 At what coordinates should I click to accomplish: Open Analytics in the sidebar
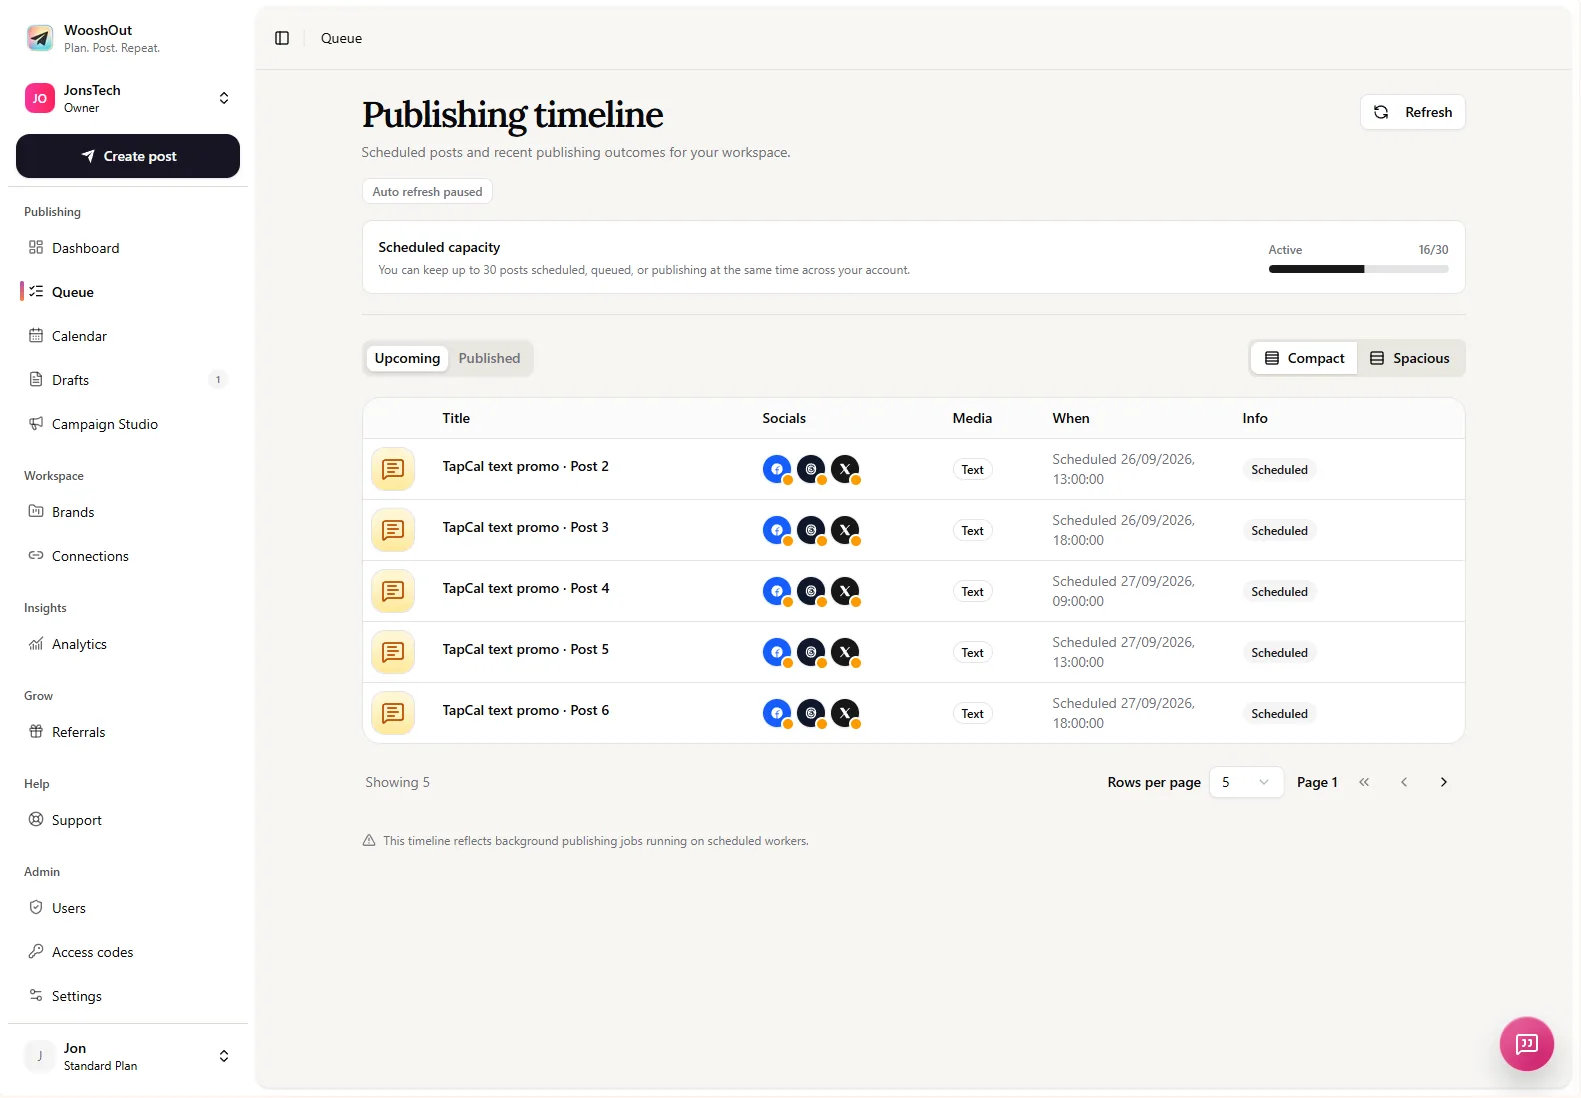pyautogui.click(x=128, y=644)
